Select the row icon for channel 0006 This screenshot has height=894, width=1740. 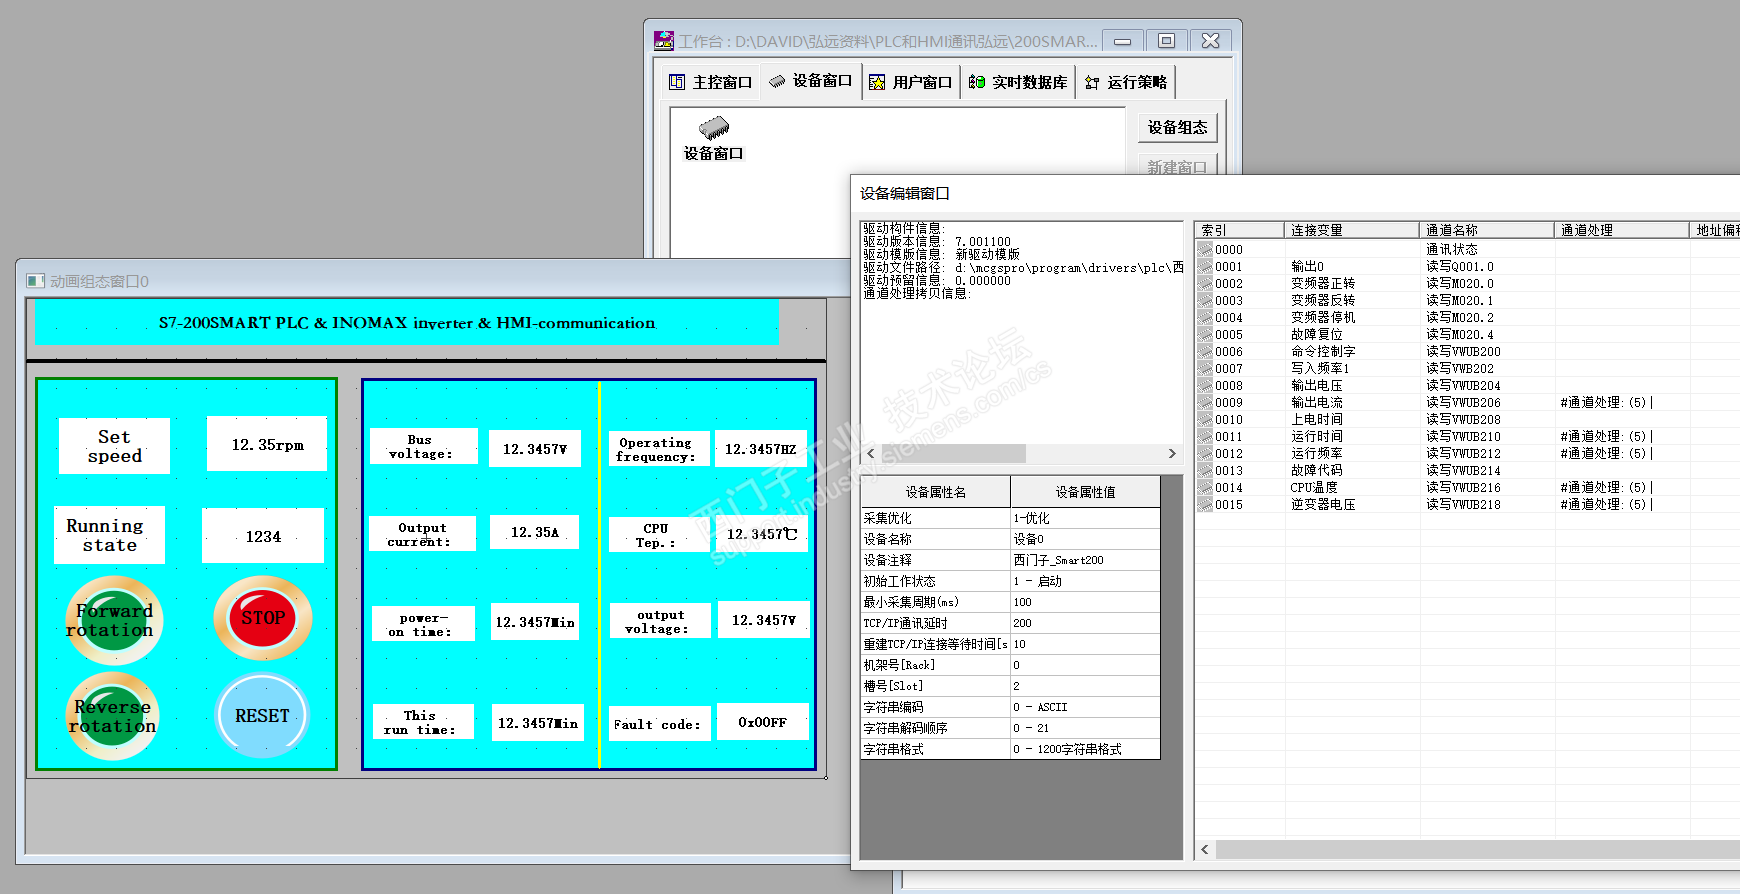coord(1205,352)
